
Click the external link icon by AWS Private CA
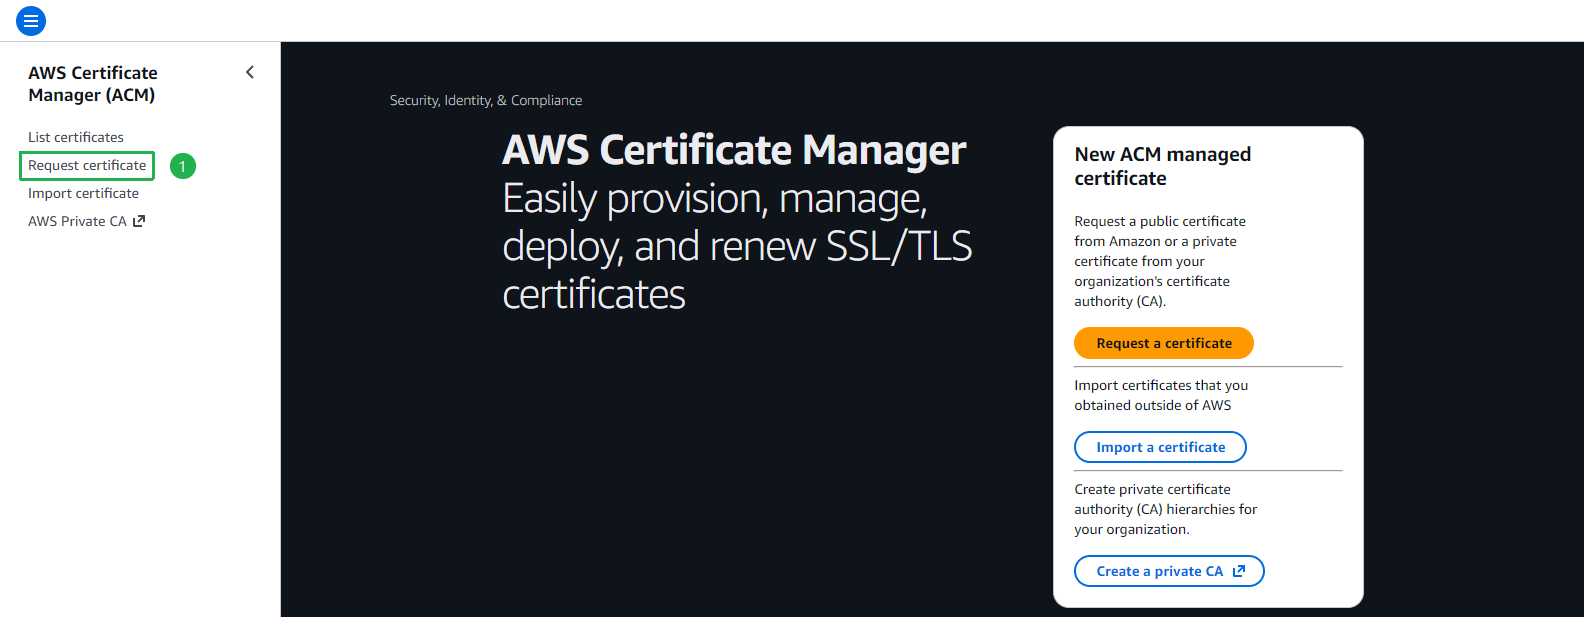pyautogui.click(x=139, y=221)
